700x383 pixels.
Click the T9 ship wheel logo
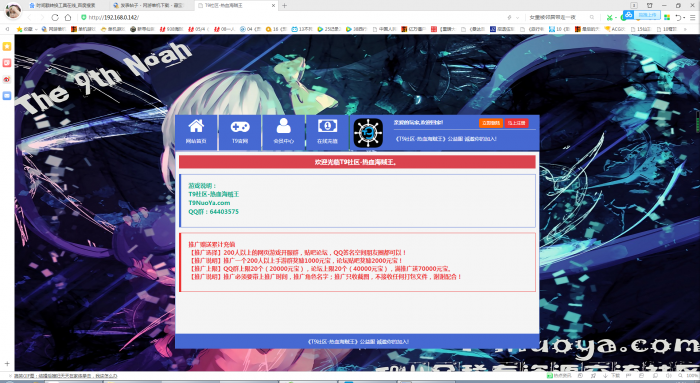(x=368, y=133)
